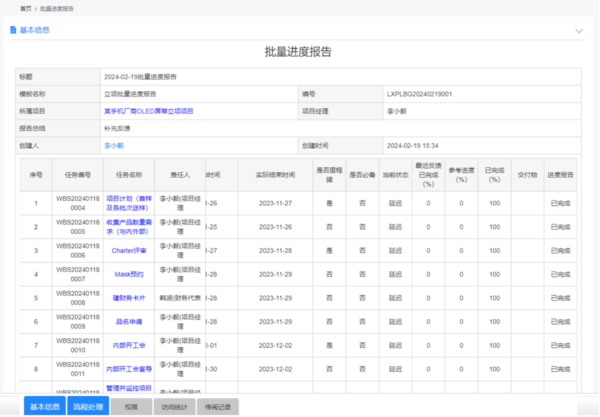Viewport: 600px width, 417px height.
Task: Open the 某手机厂商OLED屏幕立项项目 project link
Action: click(148, 111)
